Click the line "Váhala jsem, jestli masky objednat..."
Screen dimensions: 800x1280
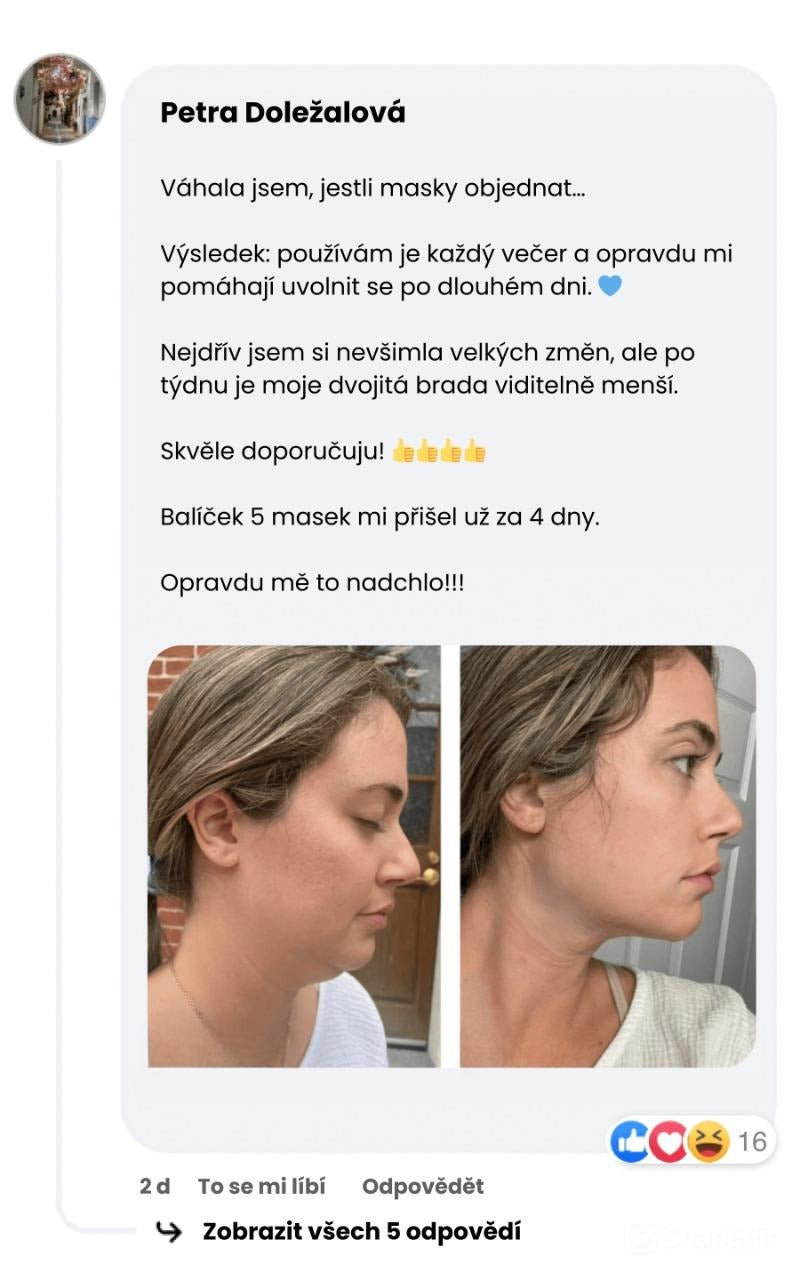(x=372, y=188)
